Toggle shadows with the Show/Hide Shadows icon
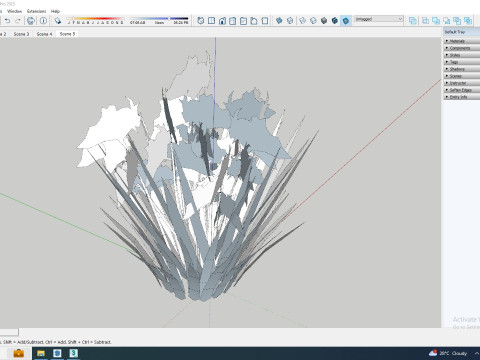The image size is (480, 360). [58, 21]
